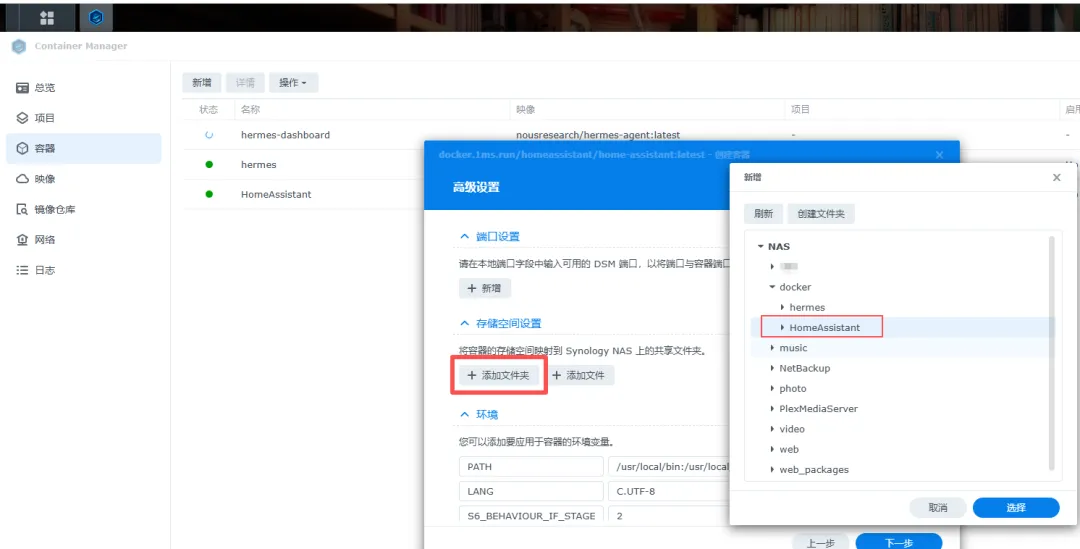Click the 日志 list icon
This screenshot has height=549, width=1080.
22,270
